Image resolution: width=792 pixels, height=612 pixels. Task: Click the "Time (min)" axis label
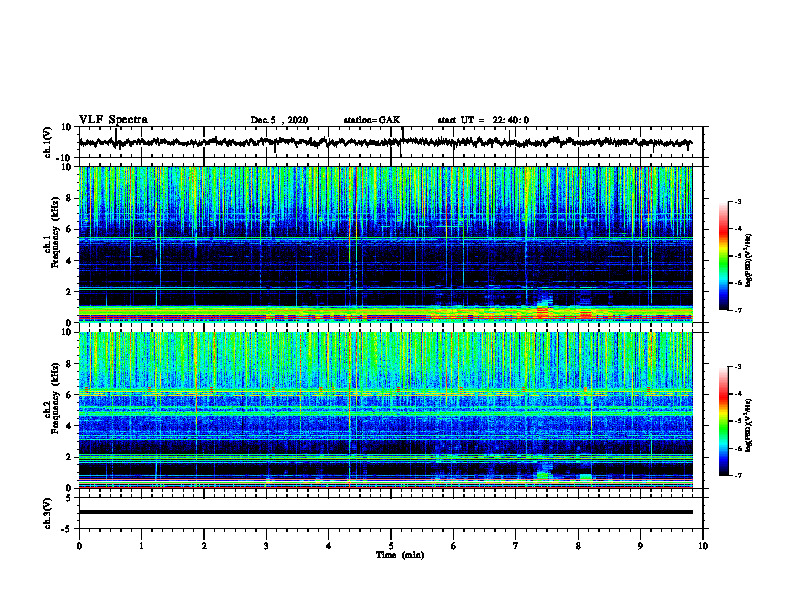[400, 555]
